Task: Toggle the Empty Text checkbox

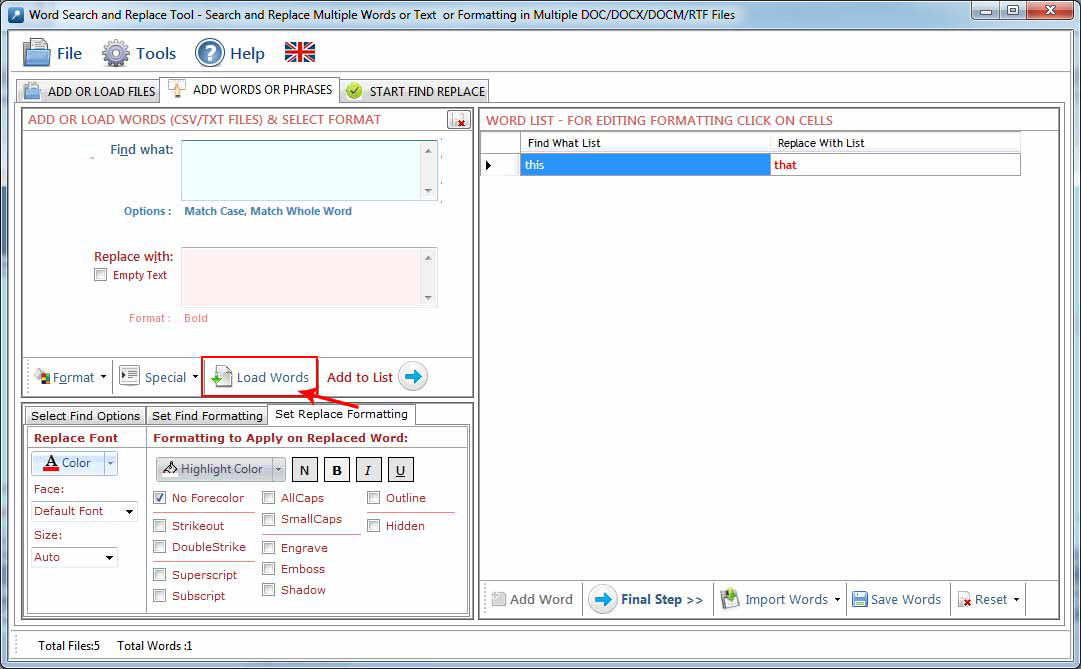Action: [101, 275]
